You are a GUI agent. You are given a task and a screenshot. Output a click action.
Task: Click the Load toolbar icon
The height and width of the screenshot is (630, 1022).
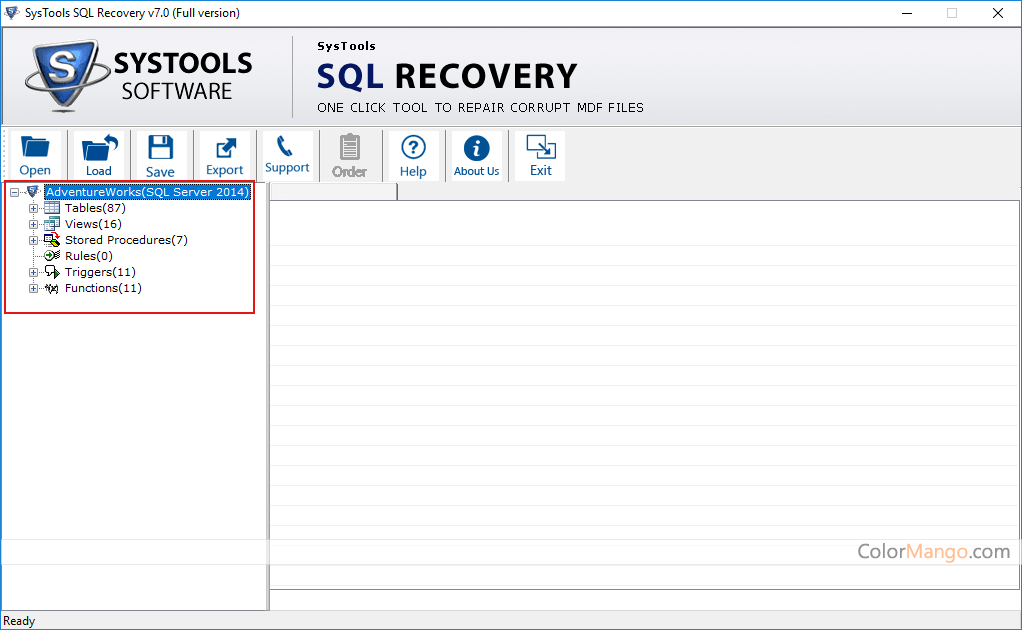[x=98, y=155]
